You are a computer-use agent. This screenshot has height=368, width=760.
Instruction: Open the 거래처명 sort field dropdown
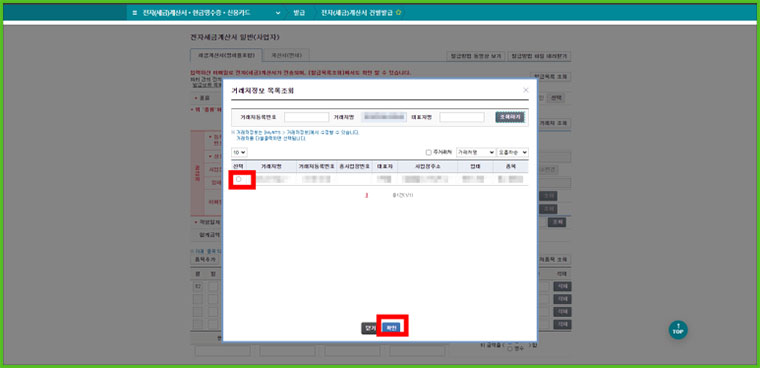475,152
